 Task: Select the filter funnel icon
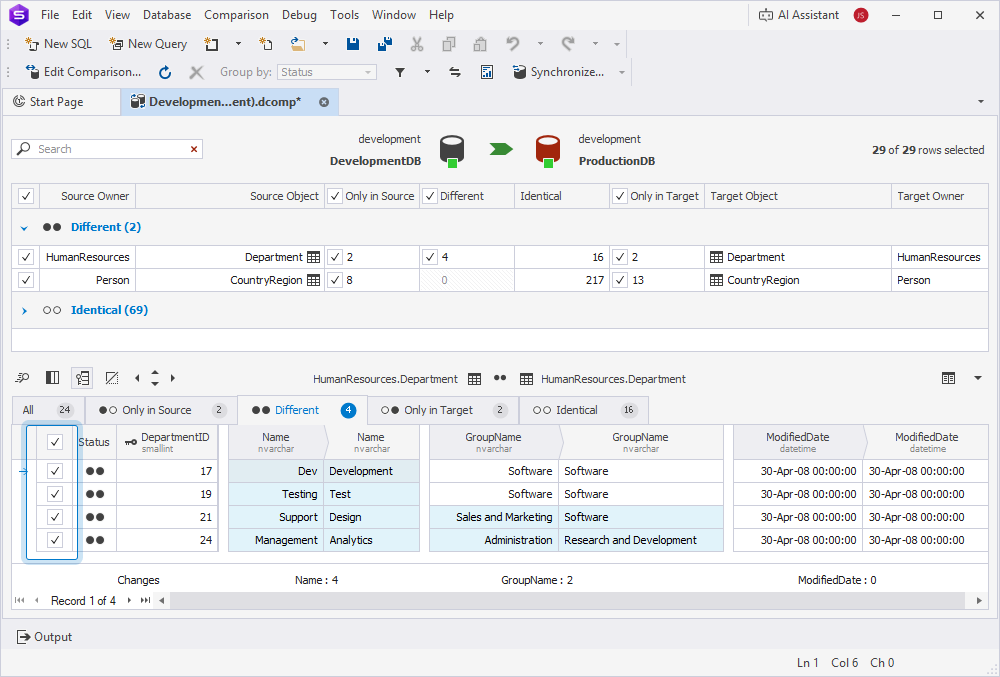400,72
